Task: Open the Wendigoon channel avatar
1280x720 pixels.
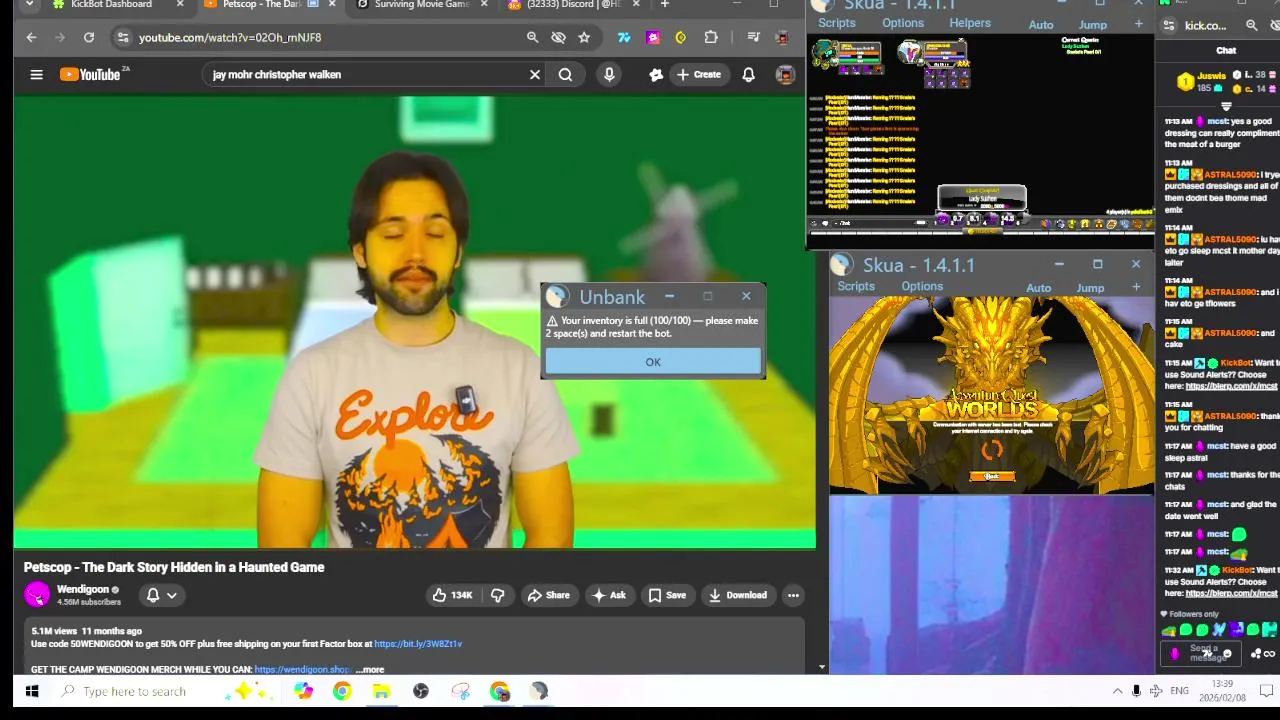Action: pyautogui.click(x=37, y=595)
